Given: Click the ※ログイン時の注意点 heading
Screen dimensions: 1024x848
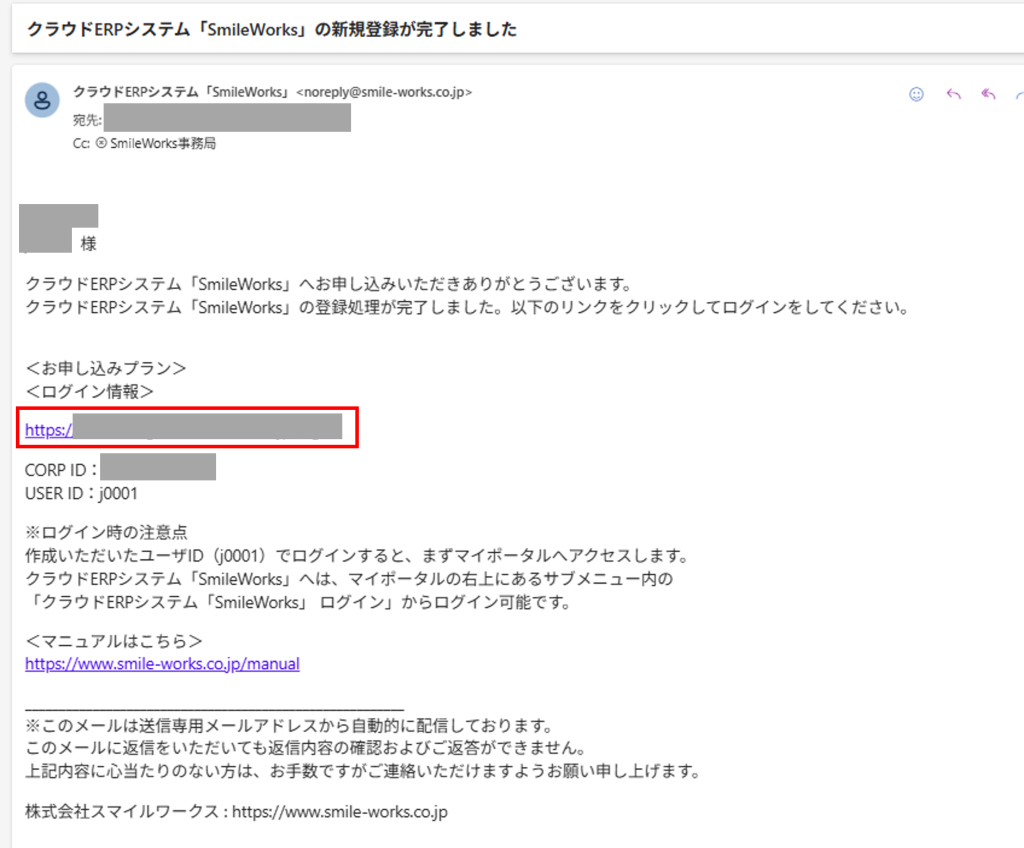Looking at the screenshot, I should pos(106,532).
